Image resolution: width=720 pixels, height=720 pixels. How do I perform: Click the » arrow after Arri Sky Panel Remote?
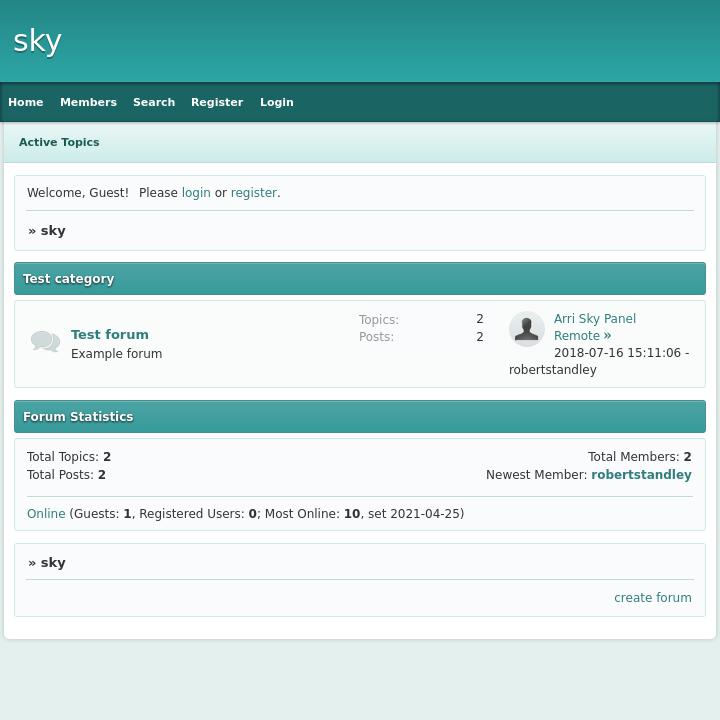click(x=607, y=336)
